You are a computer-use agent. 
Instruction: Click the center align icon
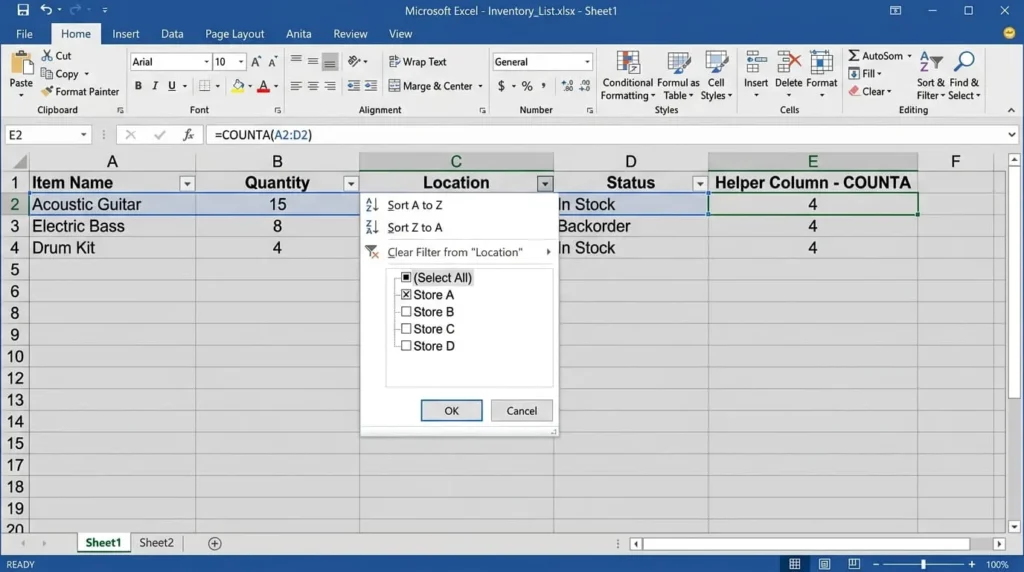[x=313, y=86]
